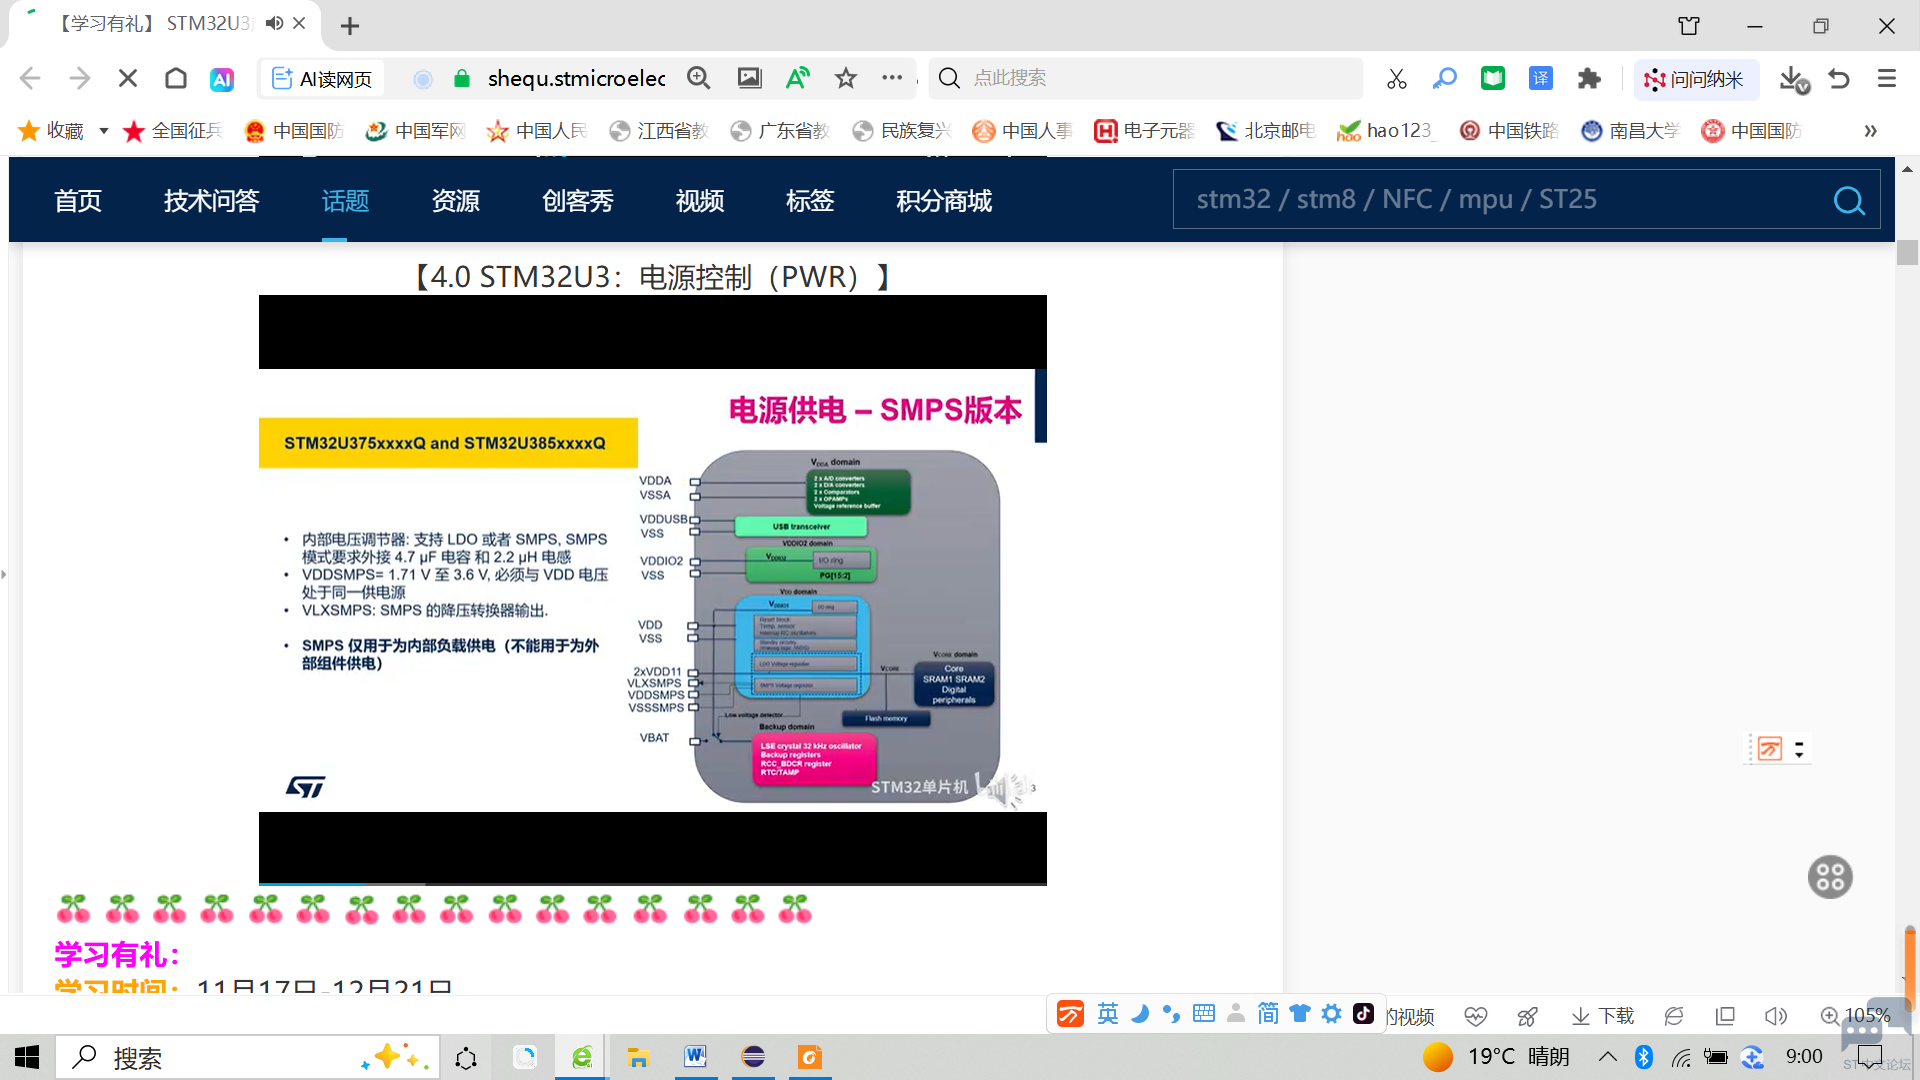The image size is (1920, 1080).
Task: Stop page loading with X icon
Action: click(128, 79)
